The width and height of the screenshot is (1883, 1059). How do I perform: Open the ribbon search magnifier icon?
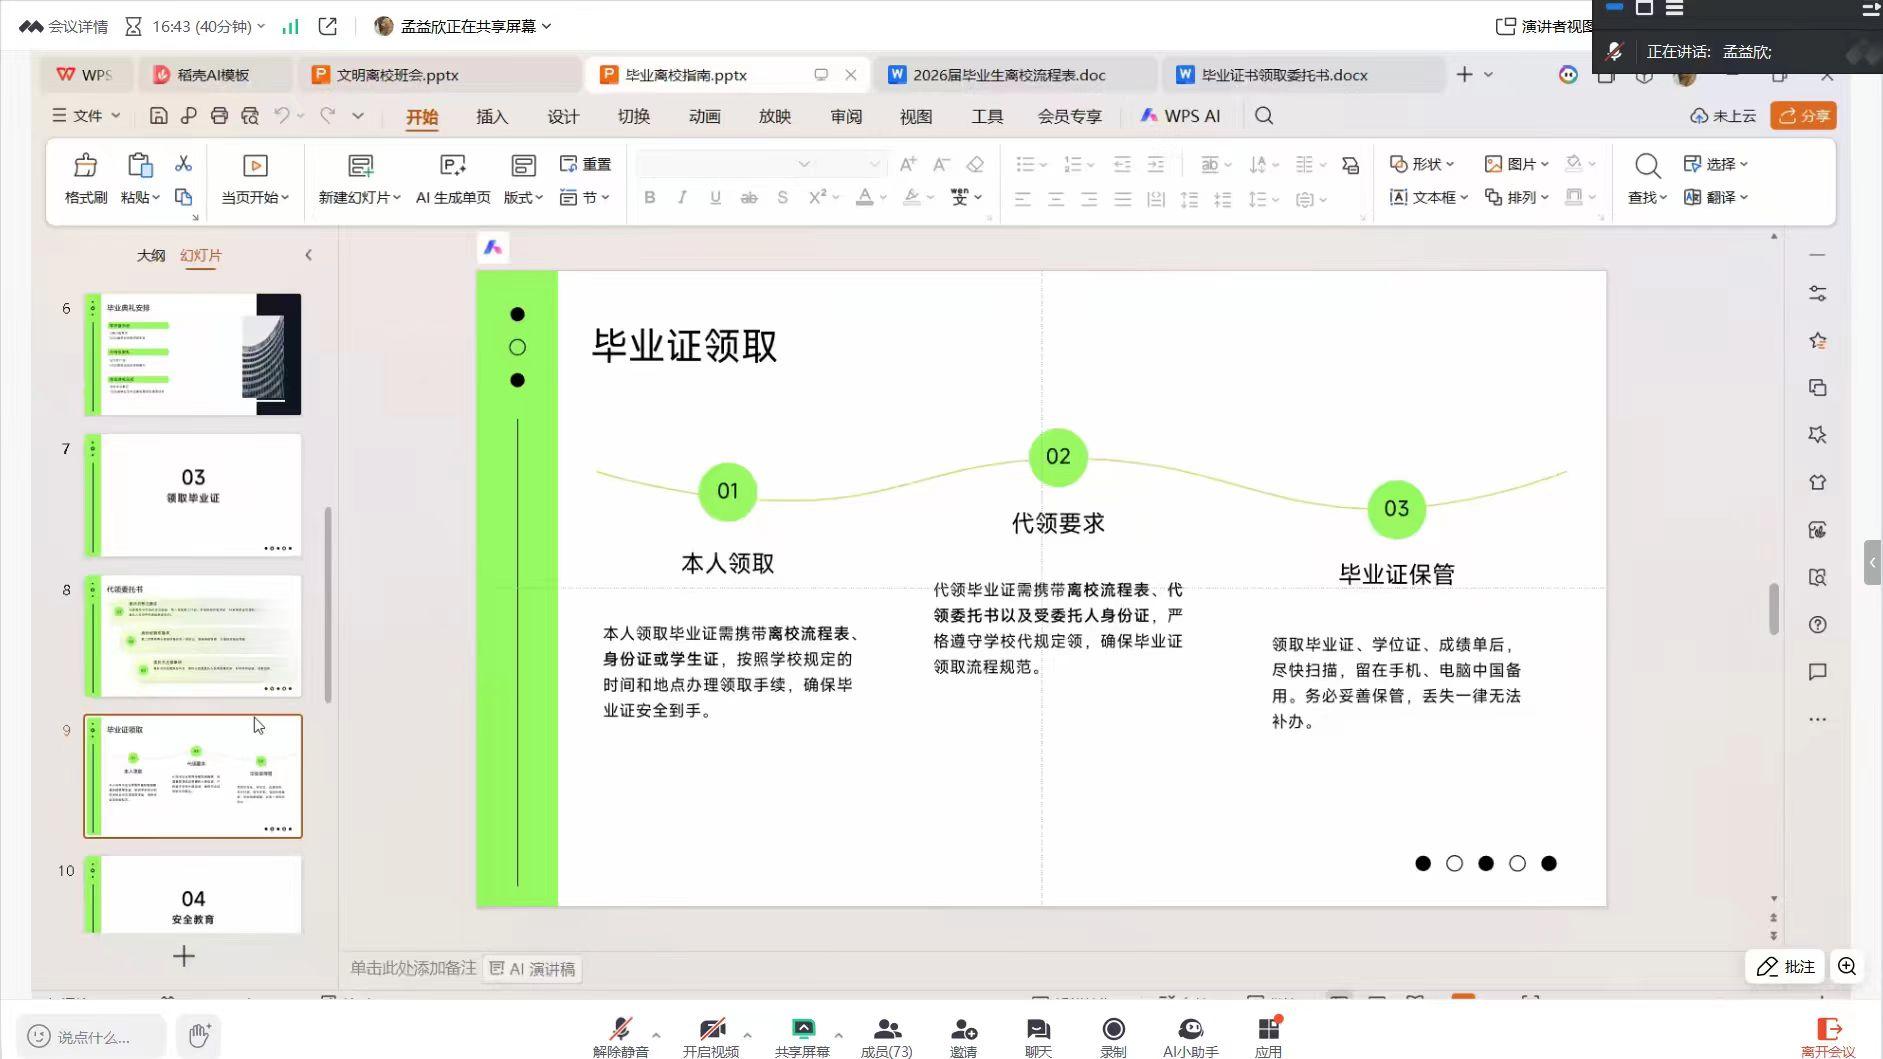(x=1264, y=116)
